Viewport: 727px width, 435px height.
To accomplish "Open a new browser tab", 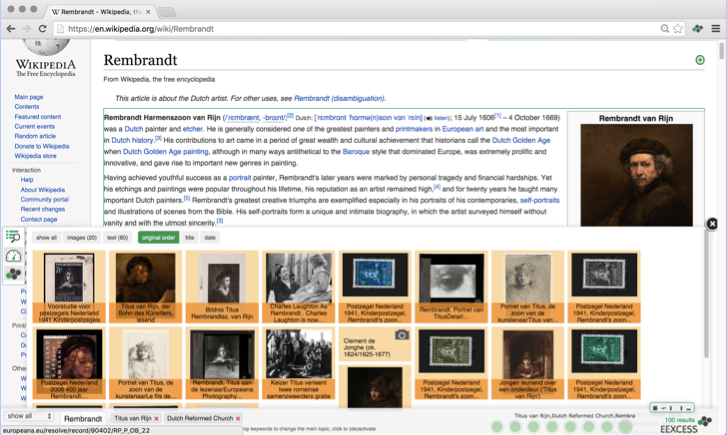I will click(x=166, y=12).
